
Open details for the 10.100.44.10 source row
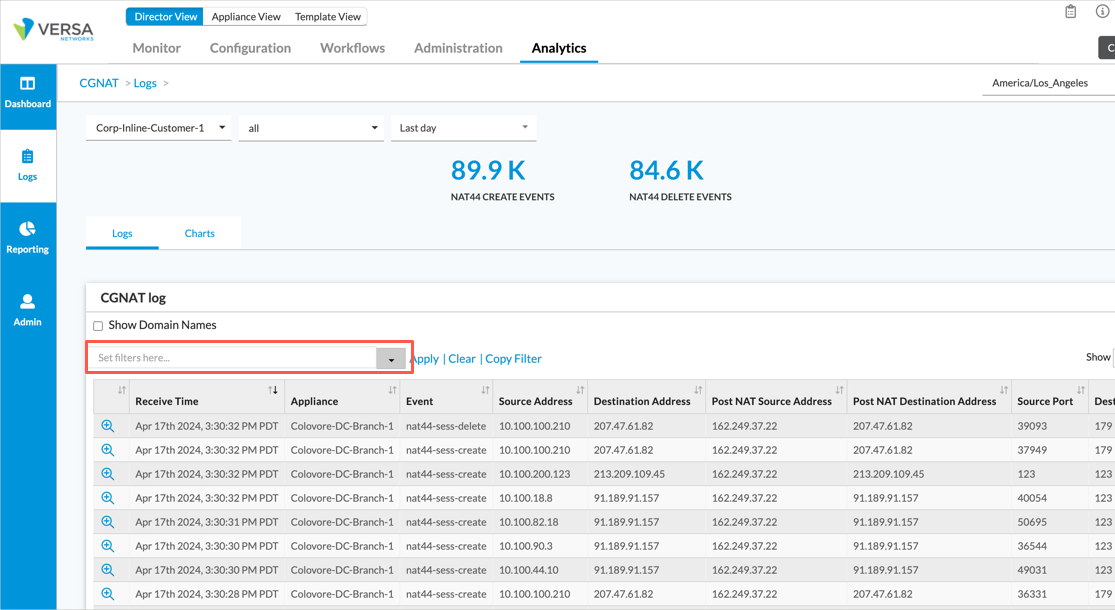pos(107,569)
